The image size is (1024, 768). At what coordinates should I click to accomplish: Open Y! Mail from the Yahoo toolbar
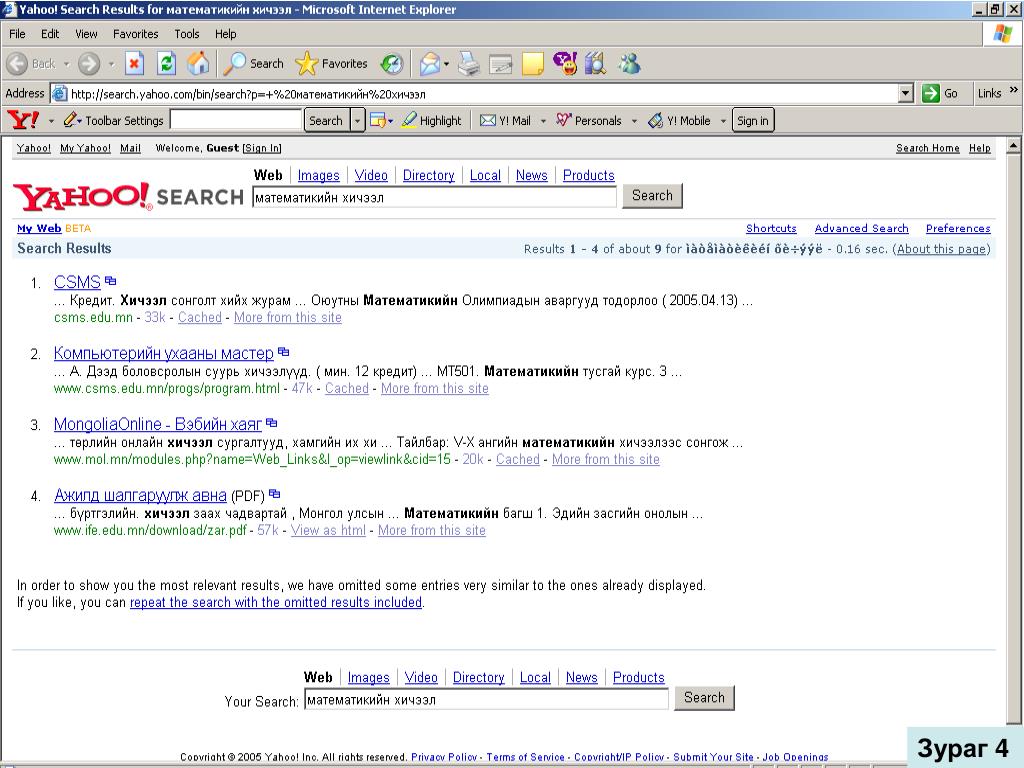pyautogui.click(x=505, y=120)
